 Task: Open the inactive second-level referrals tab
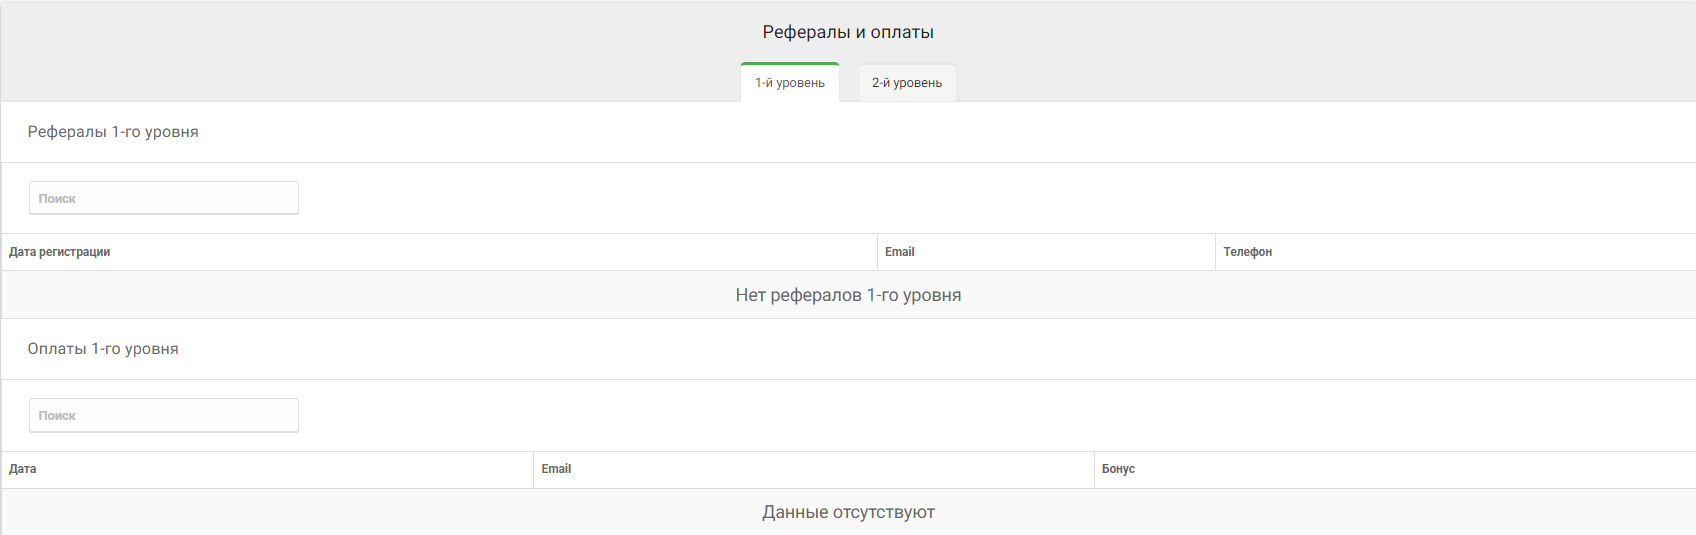point(906,83)
